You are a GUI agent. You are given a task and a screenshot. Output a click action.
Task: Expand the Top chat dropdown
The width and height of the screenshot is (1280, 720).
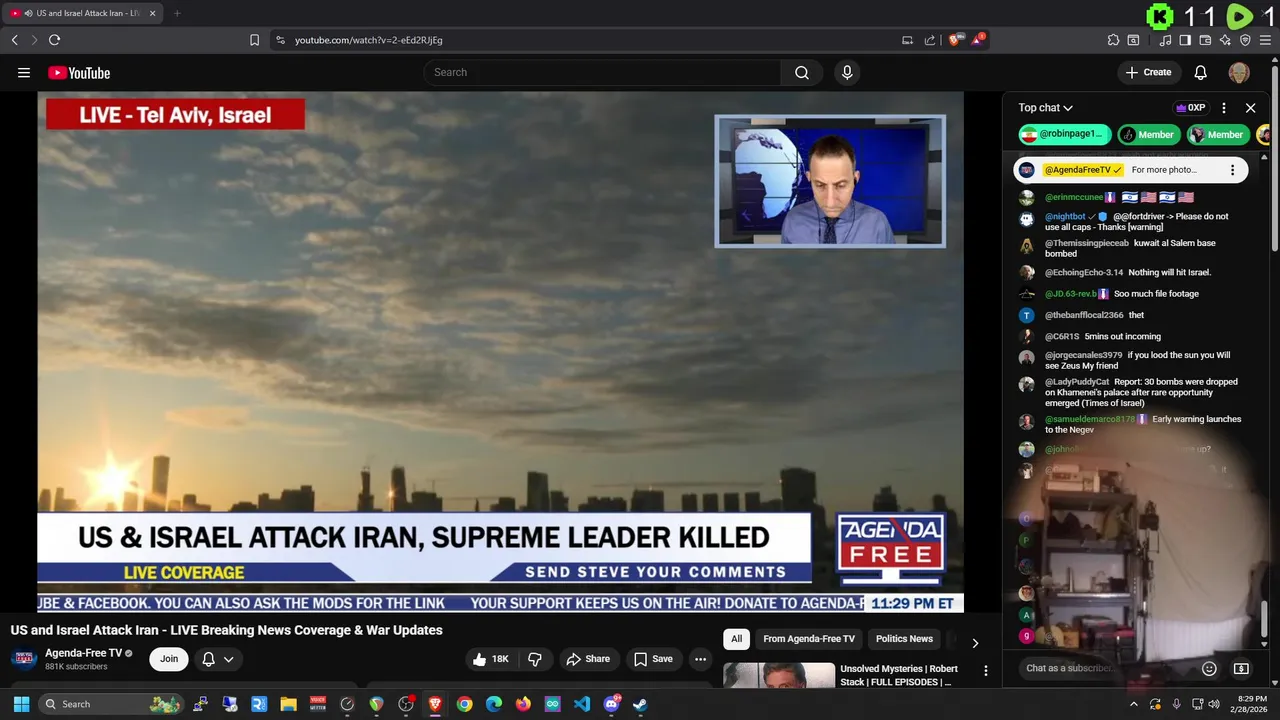coord(1045,108)
